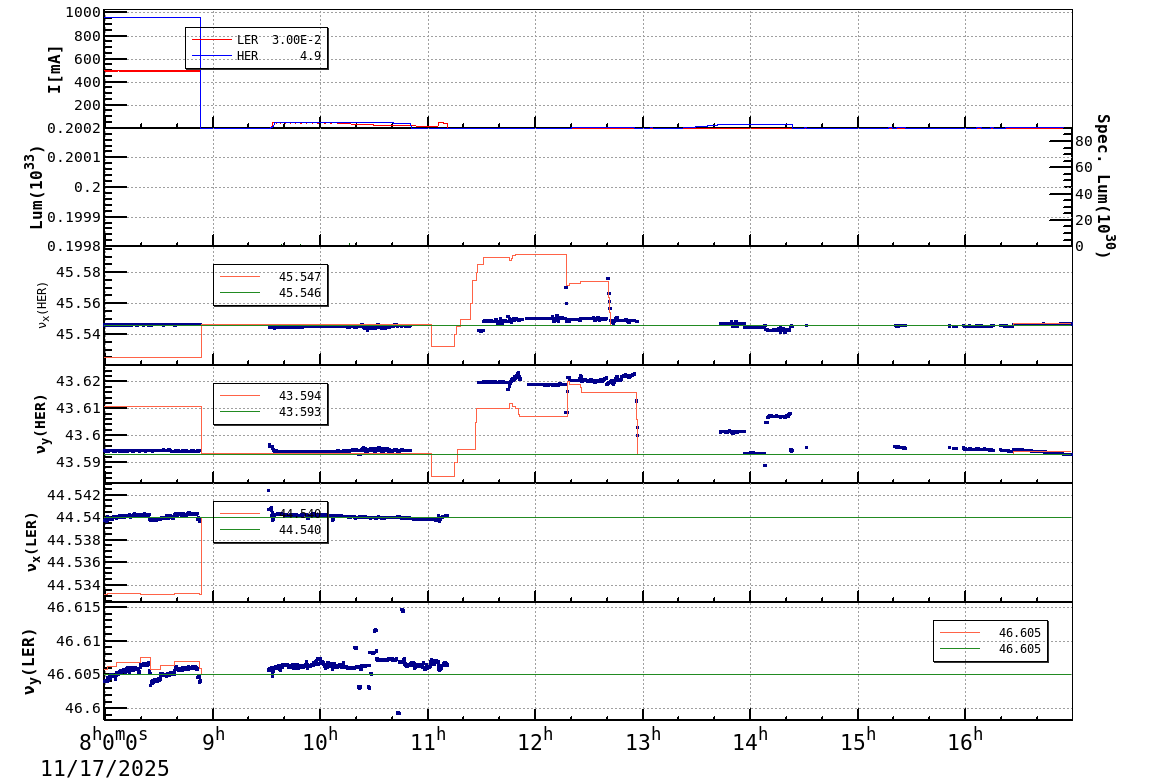Click the LER 3.00E-2 legend entry

pos(256,40)
